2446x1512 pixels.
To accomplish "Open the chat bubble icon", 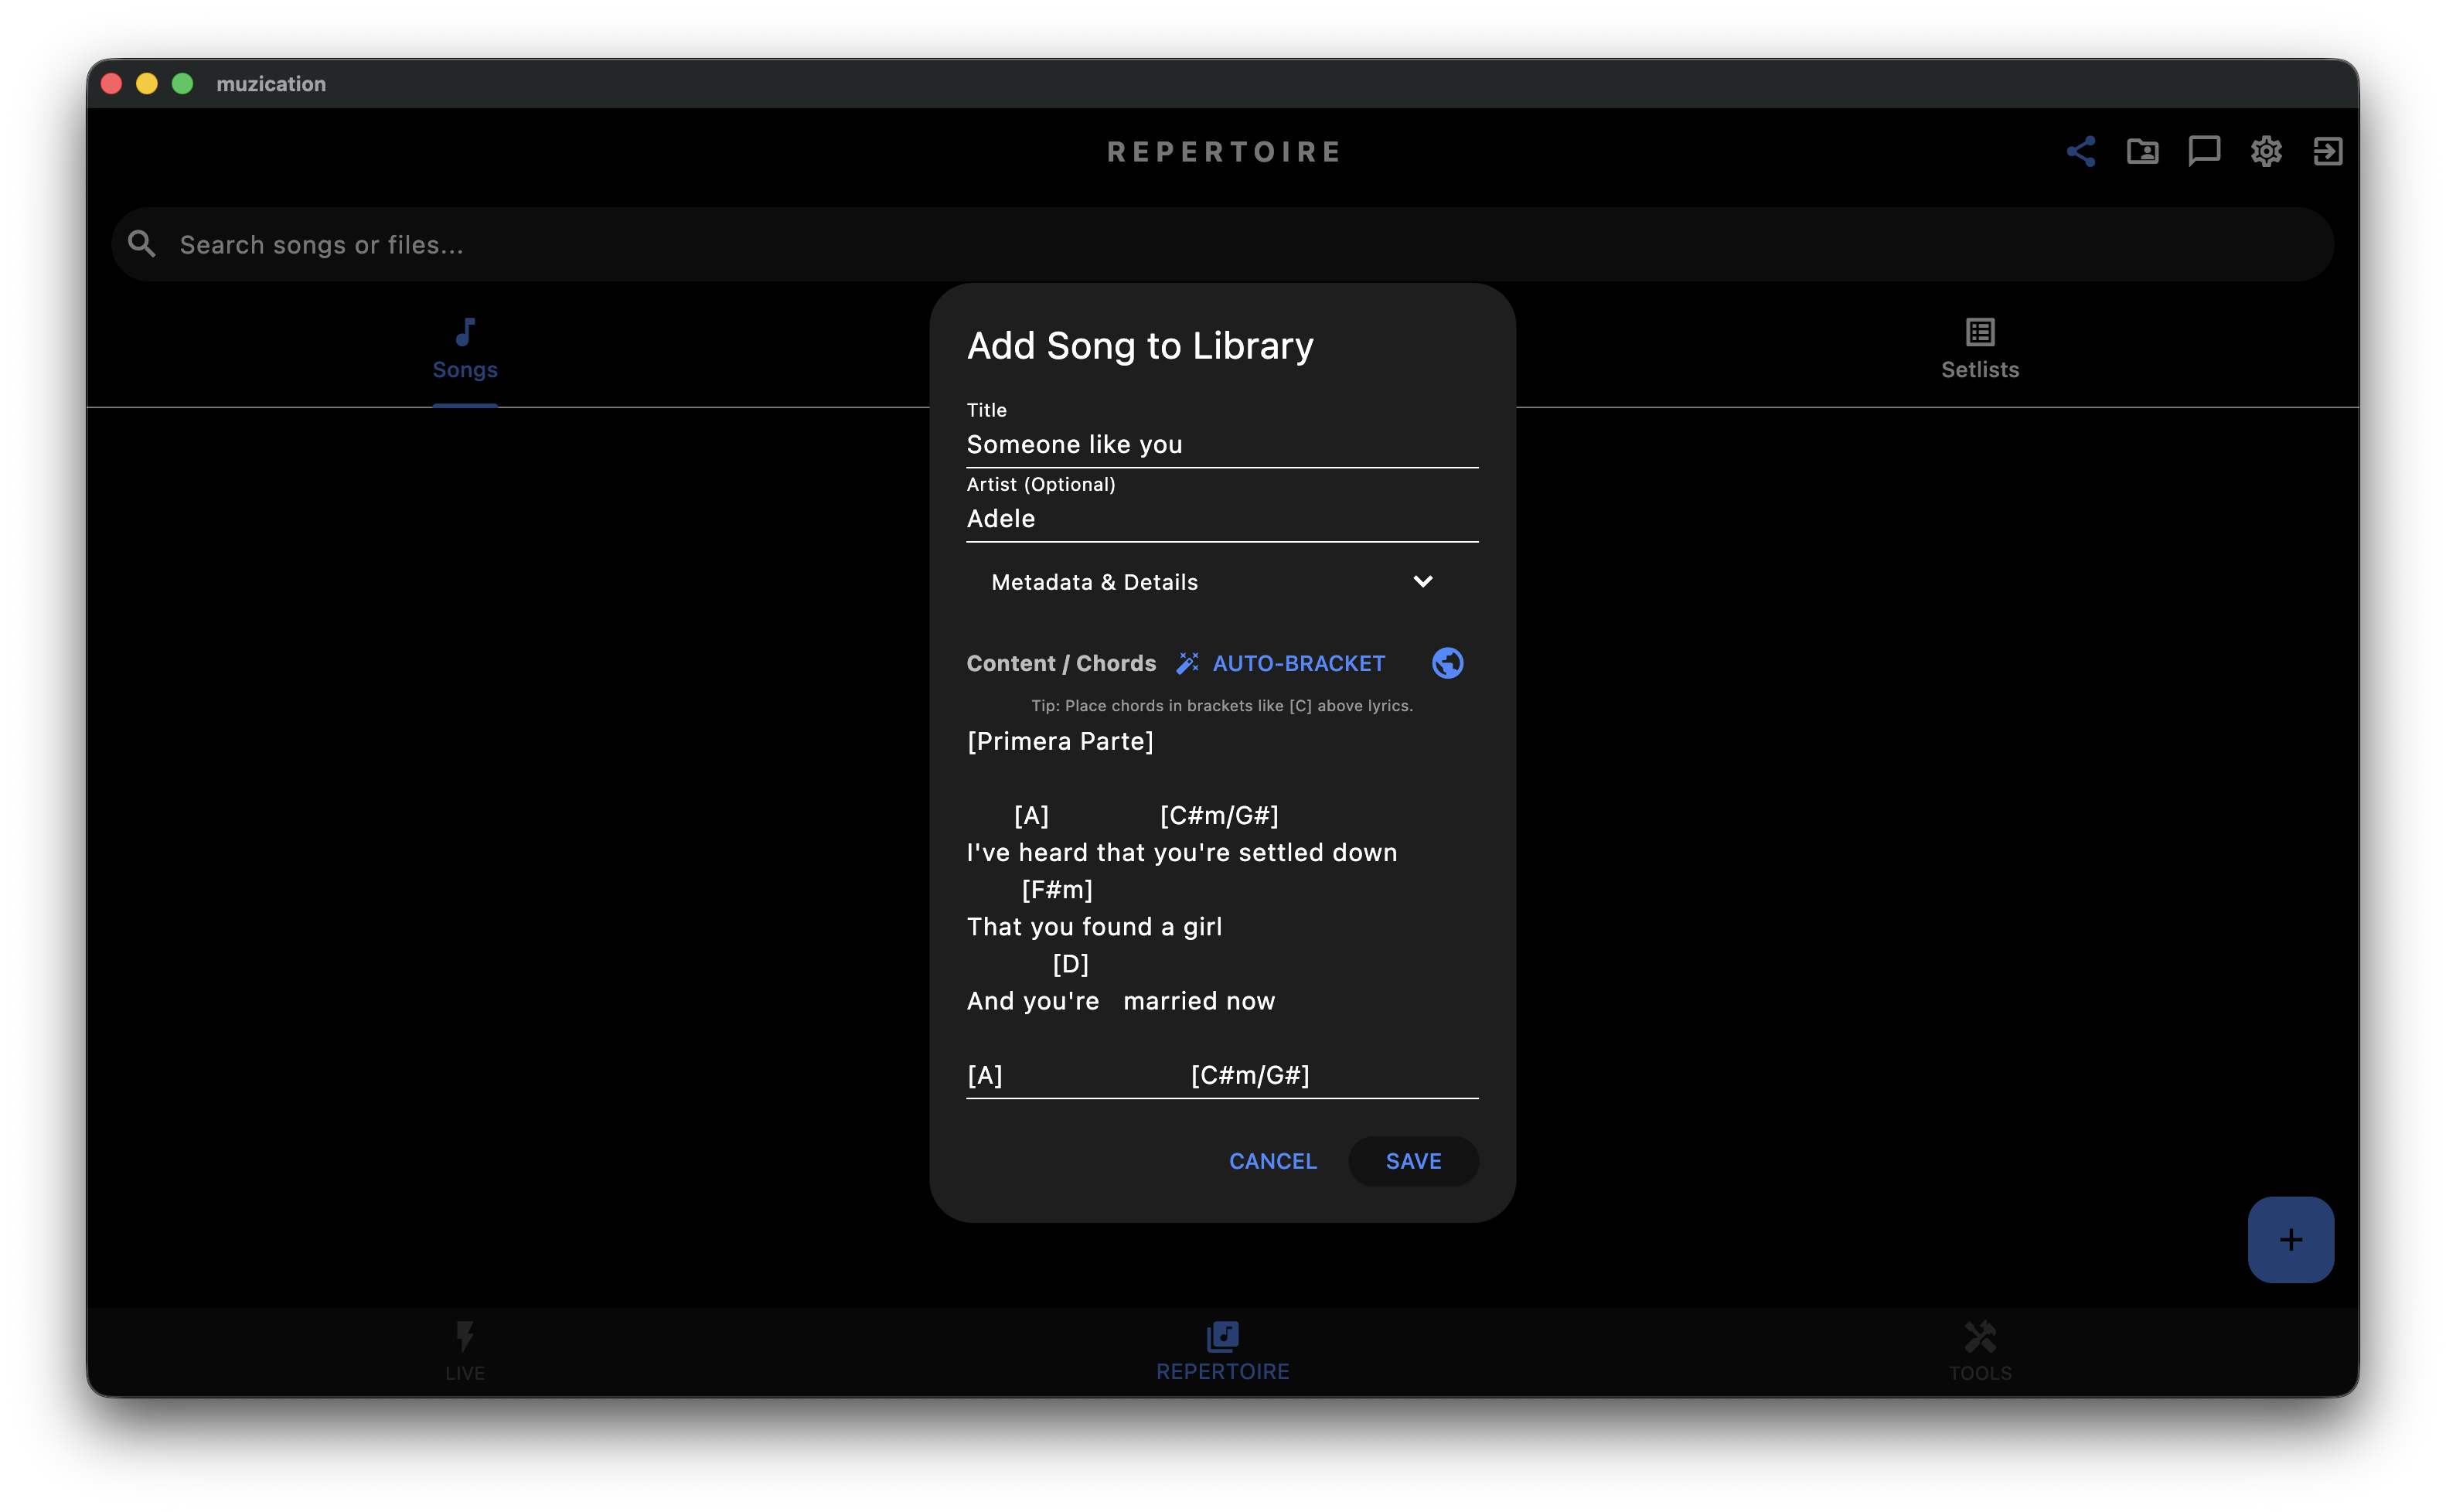I will 2204,151.
